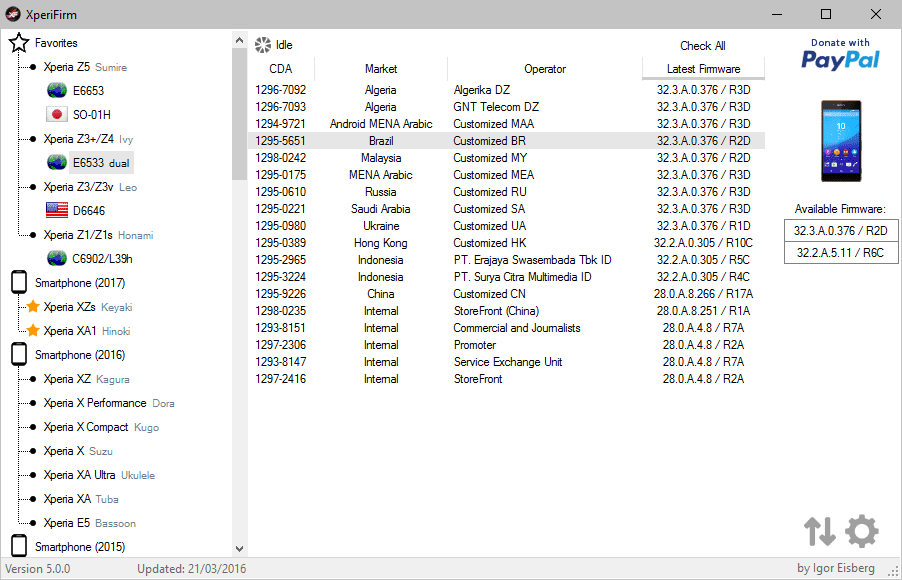The width and height of the screenshot is (902, 580).
Task: Select the SO-01H model entry
Action: point(91,115)
